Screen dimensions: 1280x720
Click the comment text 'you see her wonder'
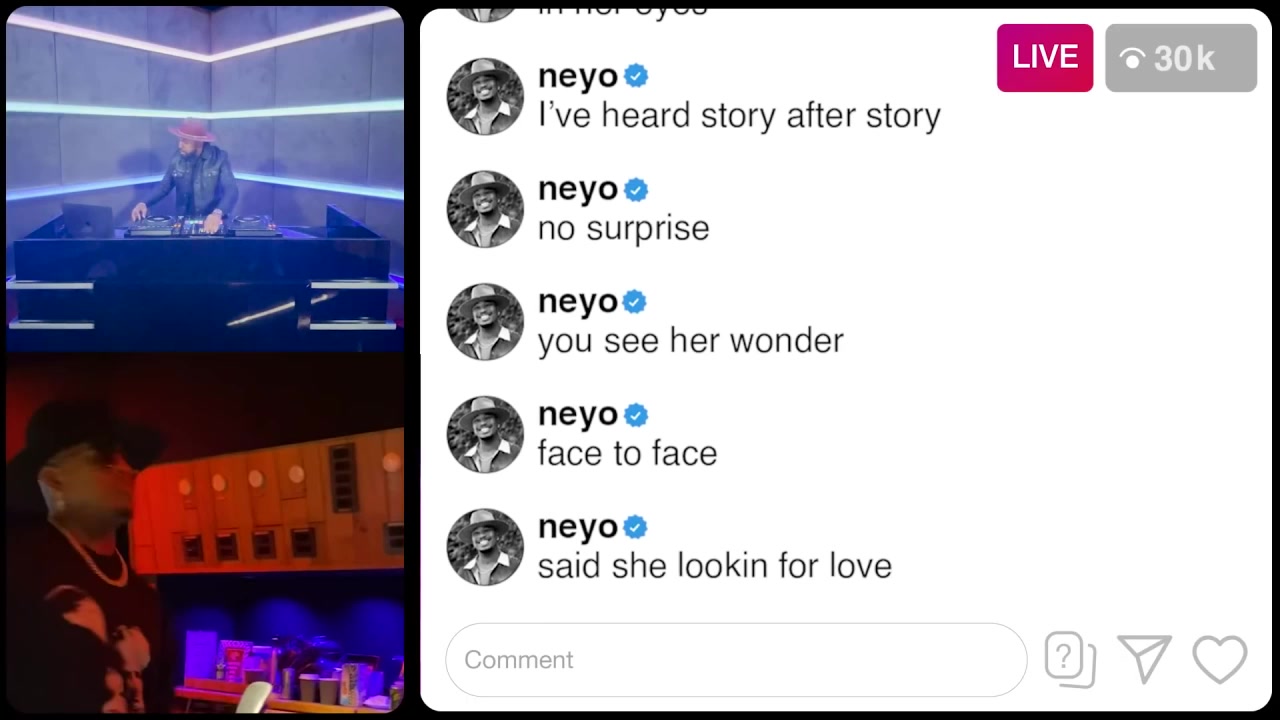tap(690, 341)
